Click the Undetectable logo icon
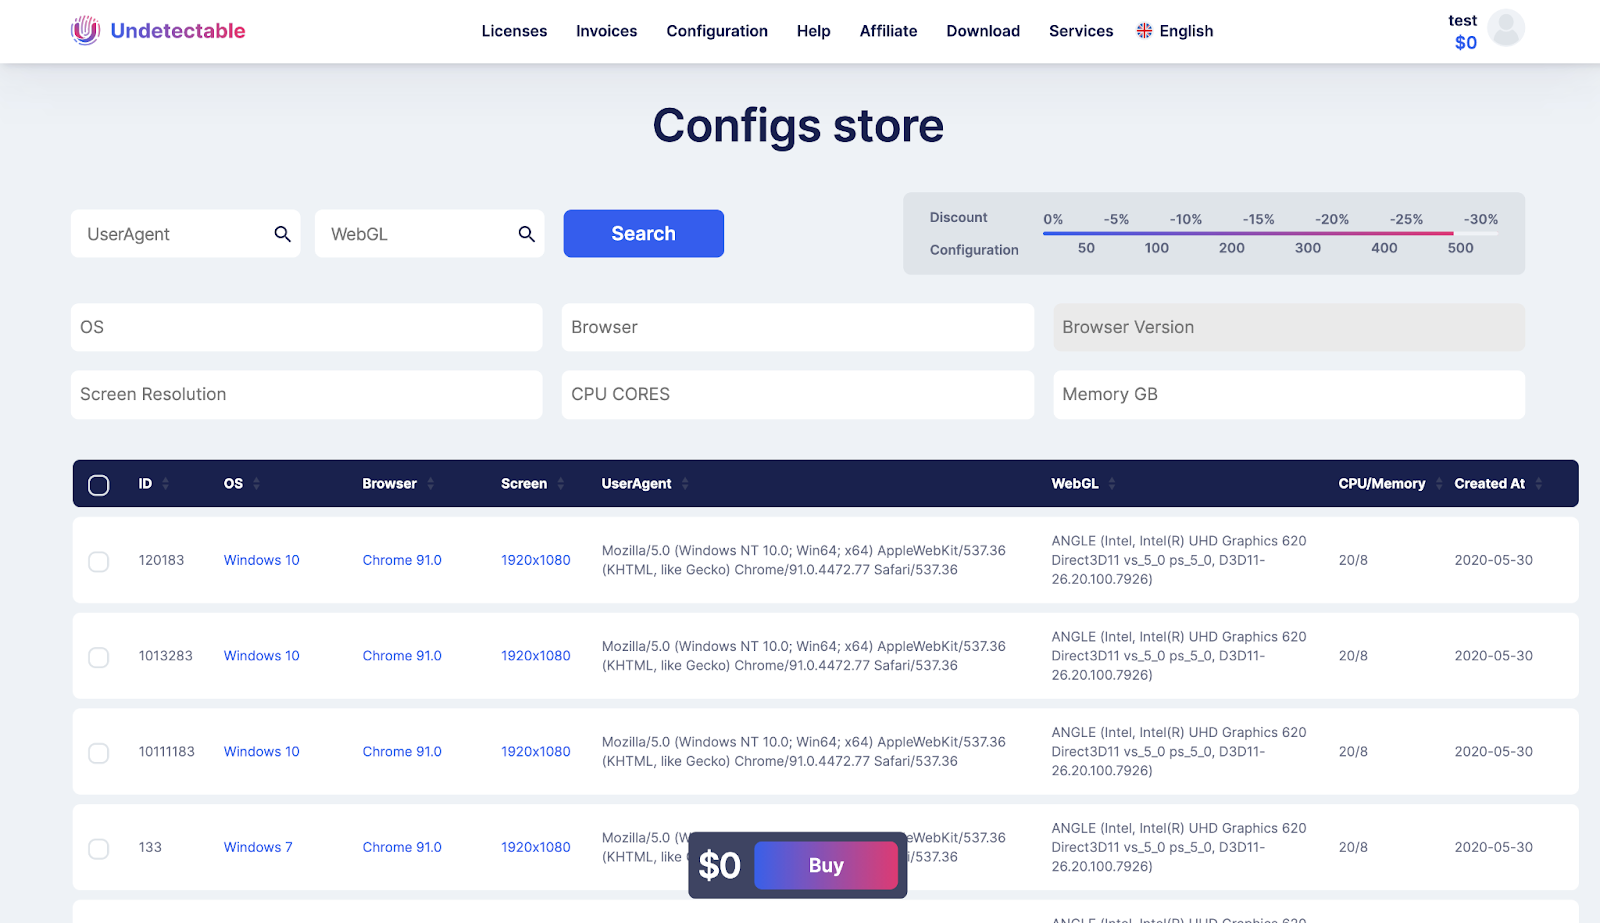The height and width of the screenshot is (923, 1600). tap(86, 31)
